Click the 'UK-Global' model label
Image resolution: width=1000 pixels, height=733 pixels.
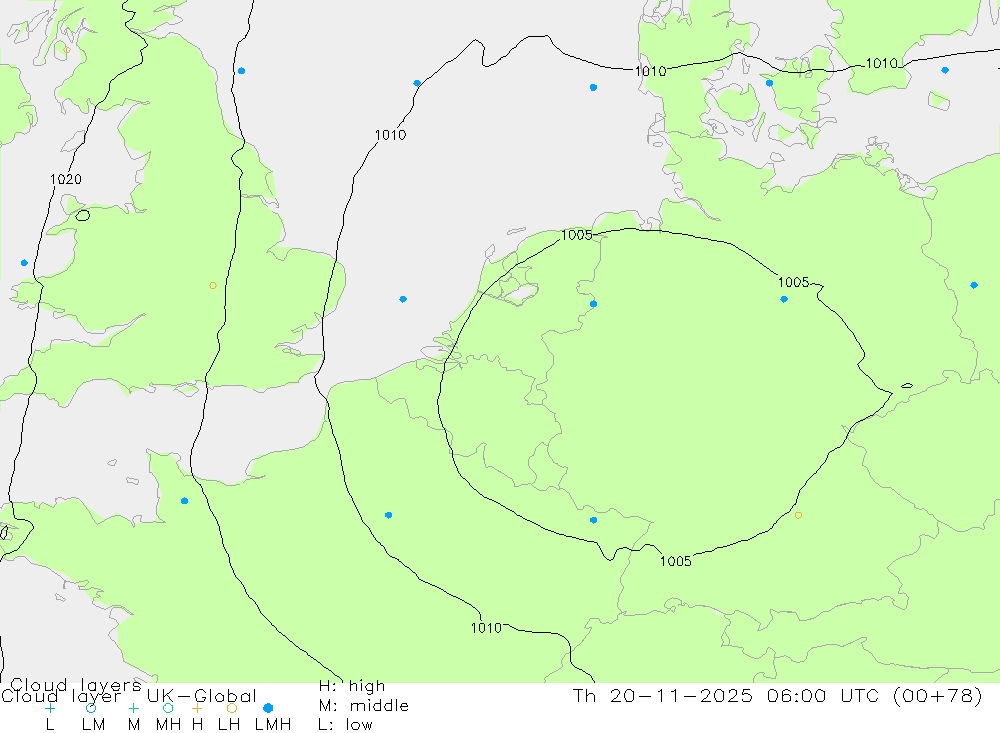pyautogui.click(x=202, y=695)
